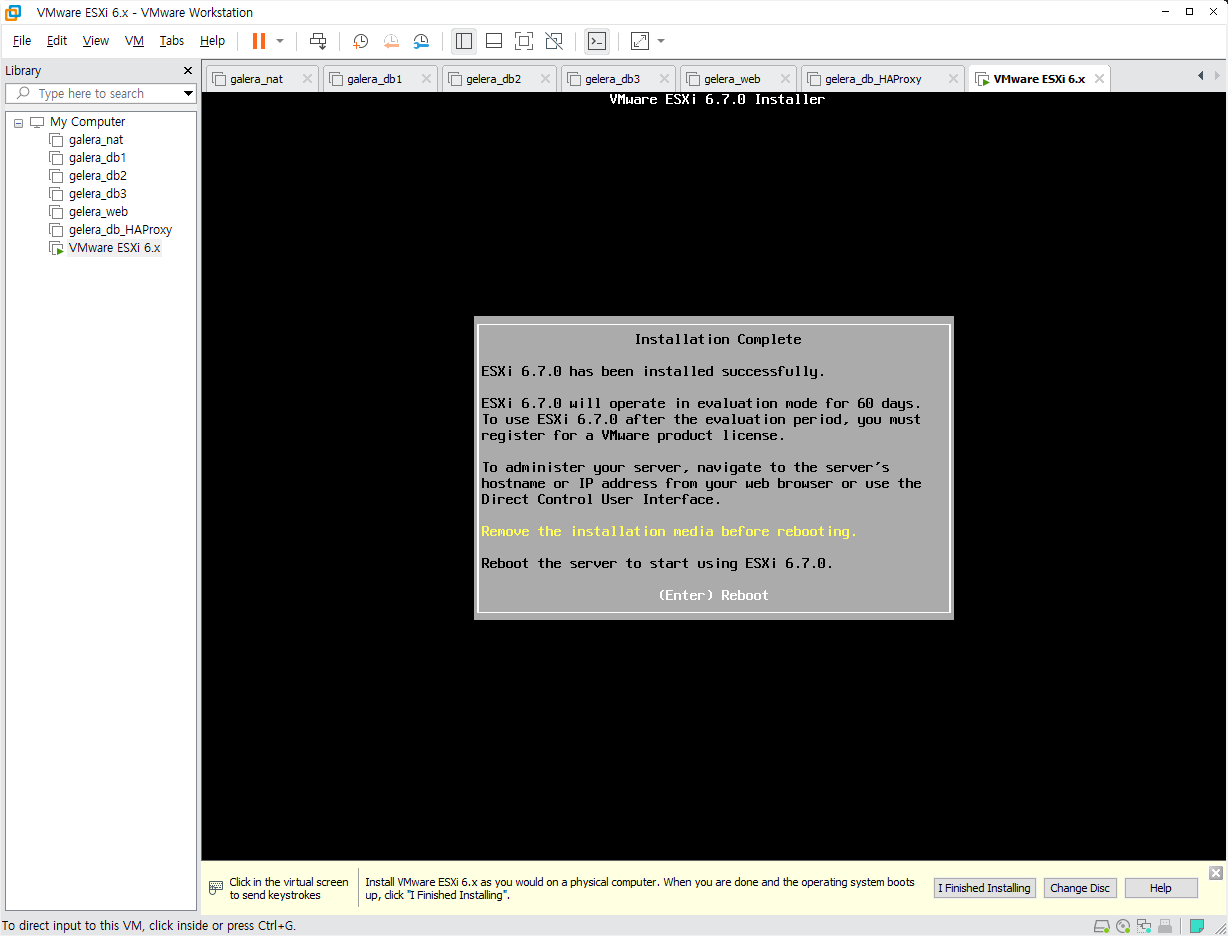
Task: Click the keyboard icon in the message bar
Action: (x=215, y=888)
